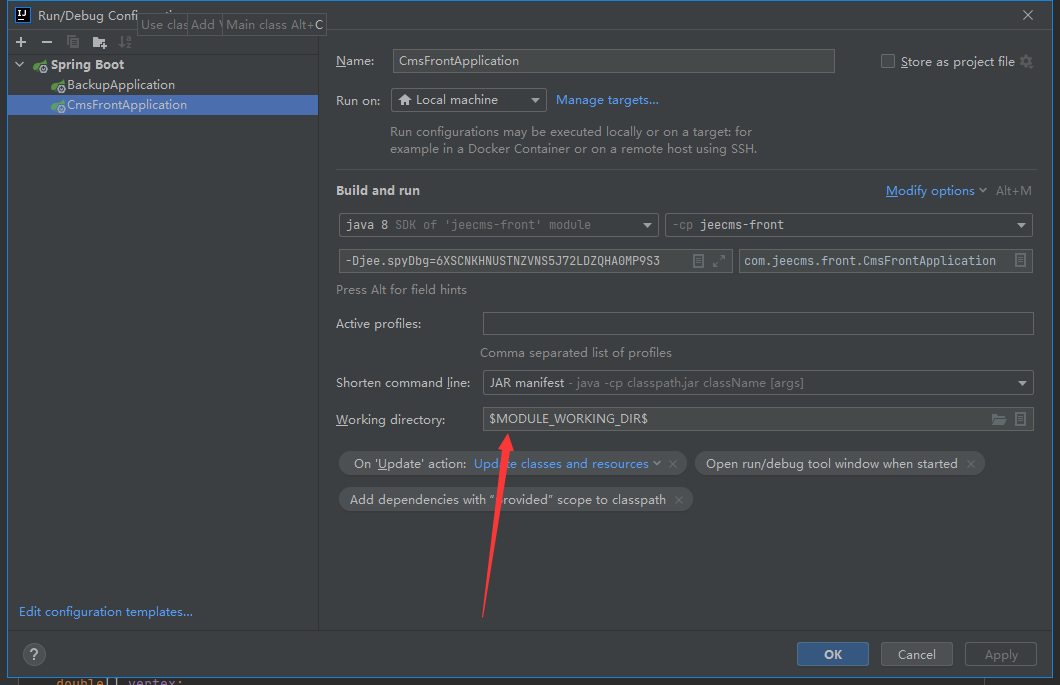Open the java 8 SDK dropdown

[x=498, y=225]
